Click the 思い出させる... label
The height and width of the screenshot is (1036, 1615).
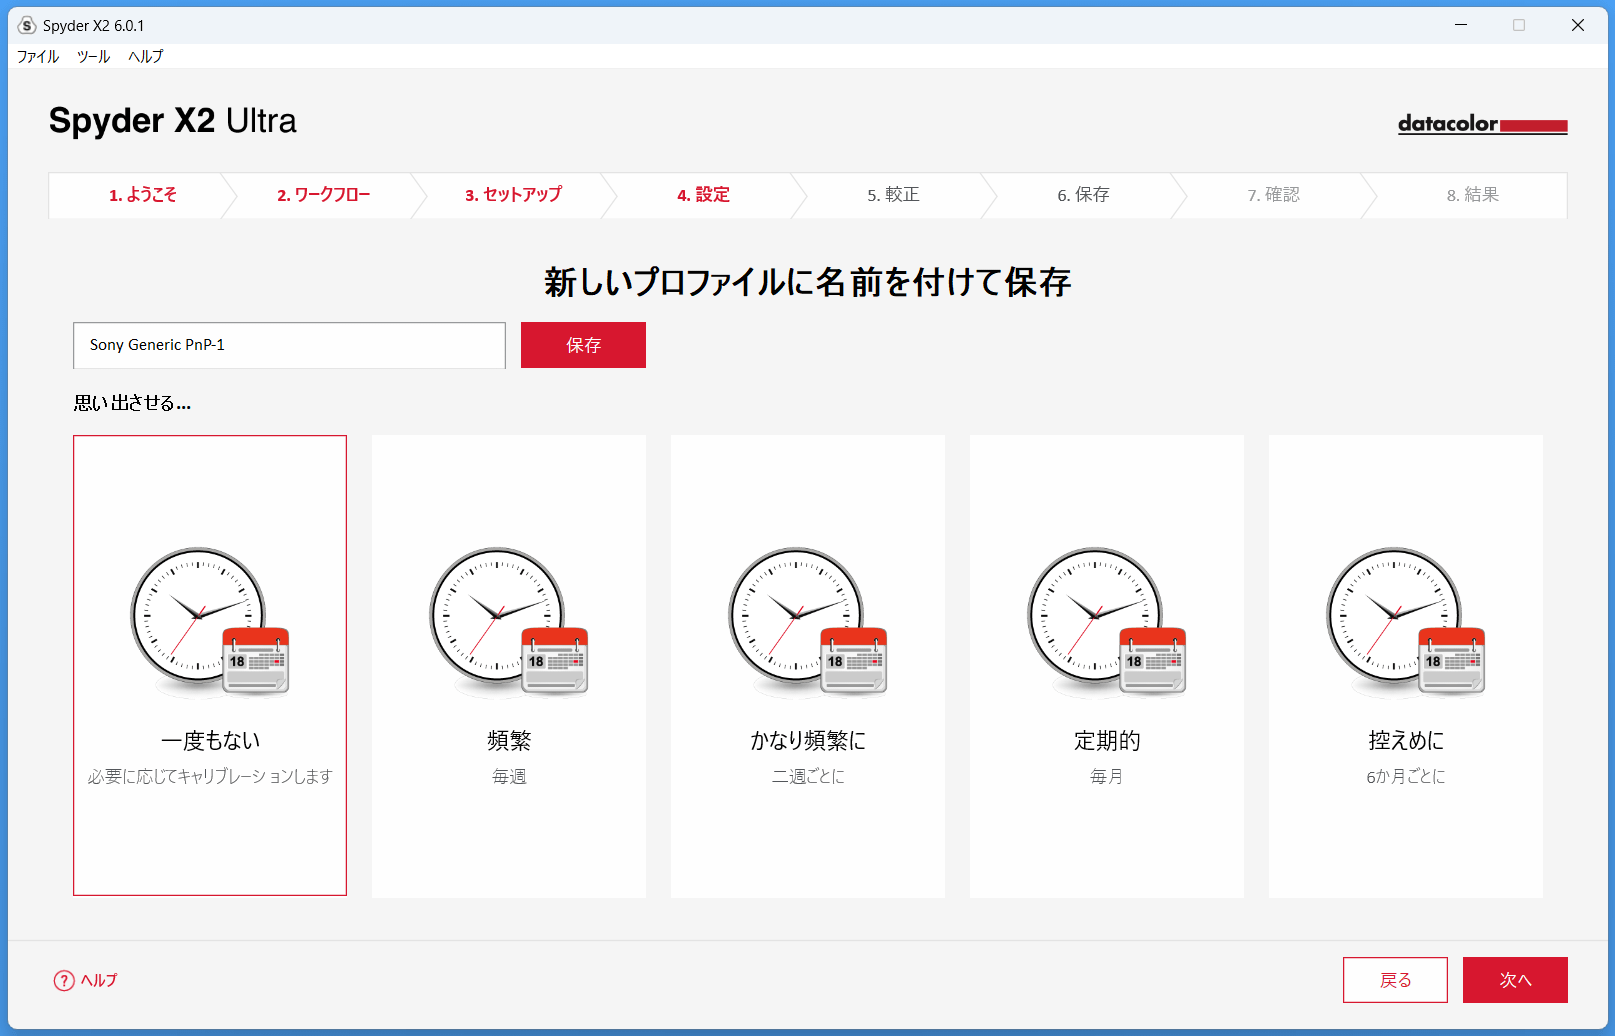click(x=132, y=403)
